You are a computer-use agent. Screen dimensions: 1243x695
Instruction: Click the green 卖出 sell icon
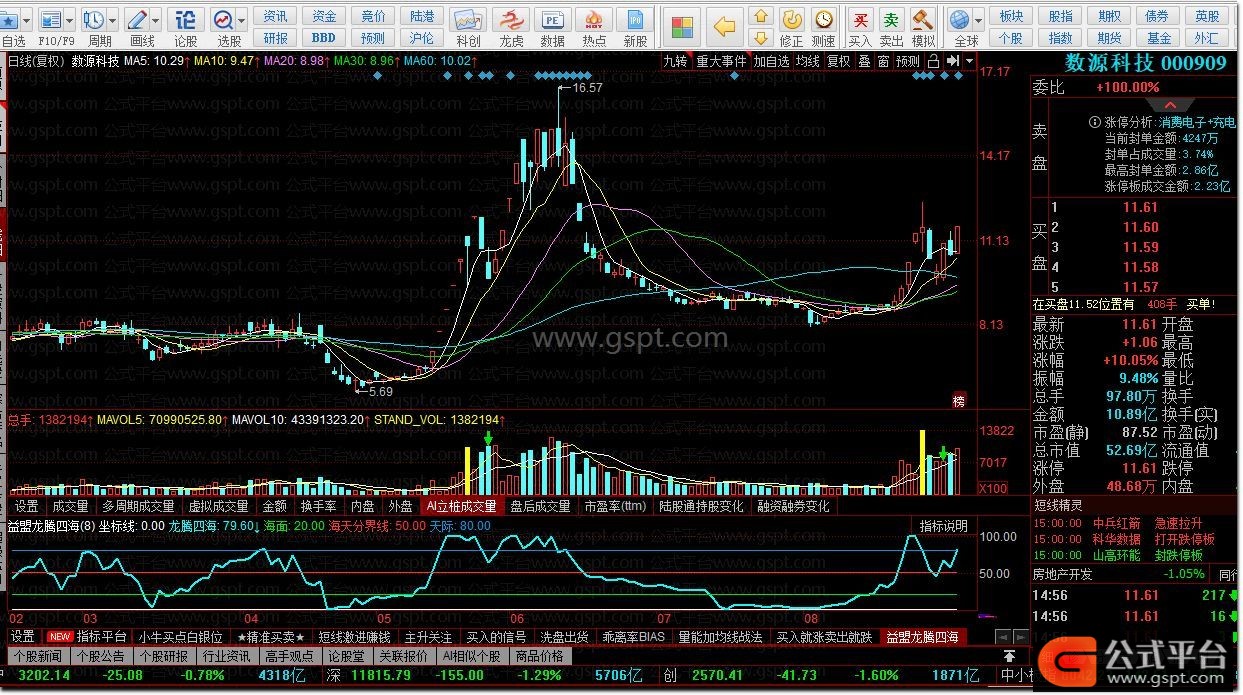coord(891,19)
